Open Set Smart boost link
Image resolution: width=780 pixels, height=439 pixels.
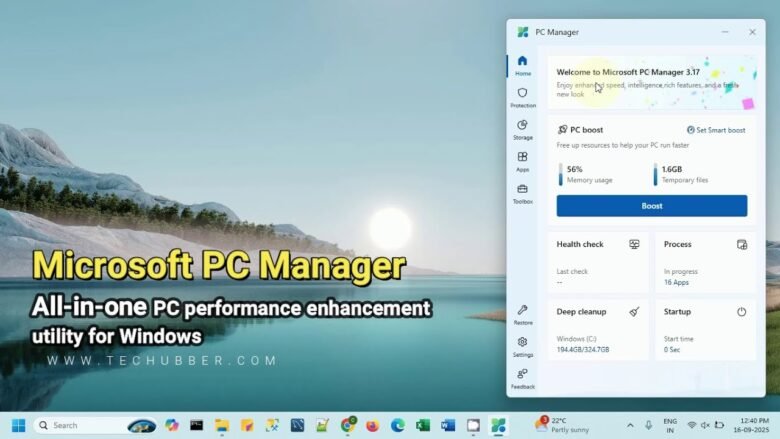(716, 130)
